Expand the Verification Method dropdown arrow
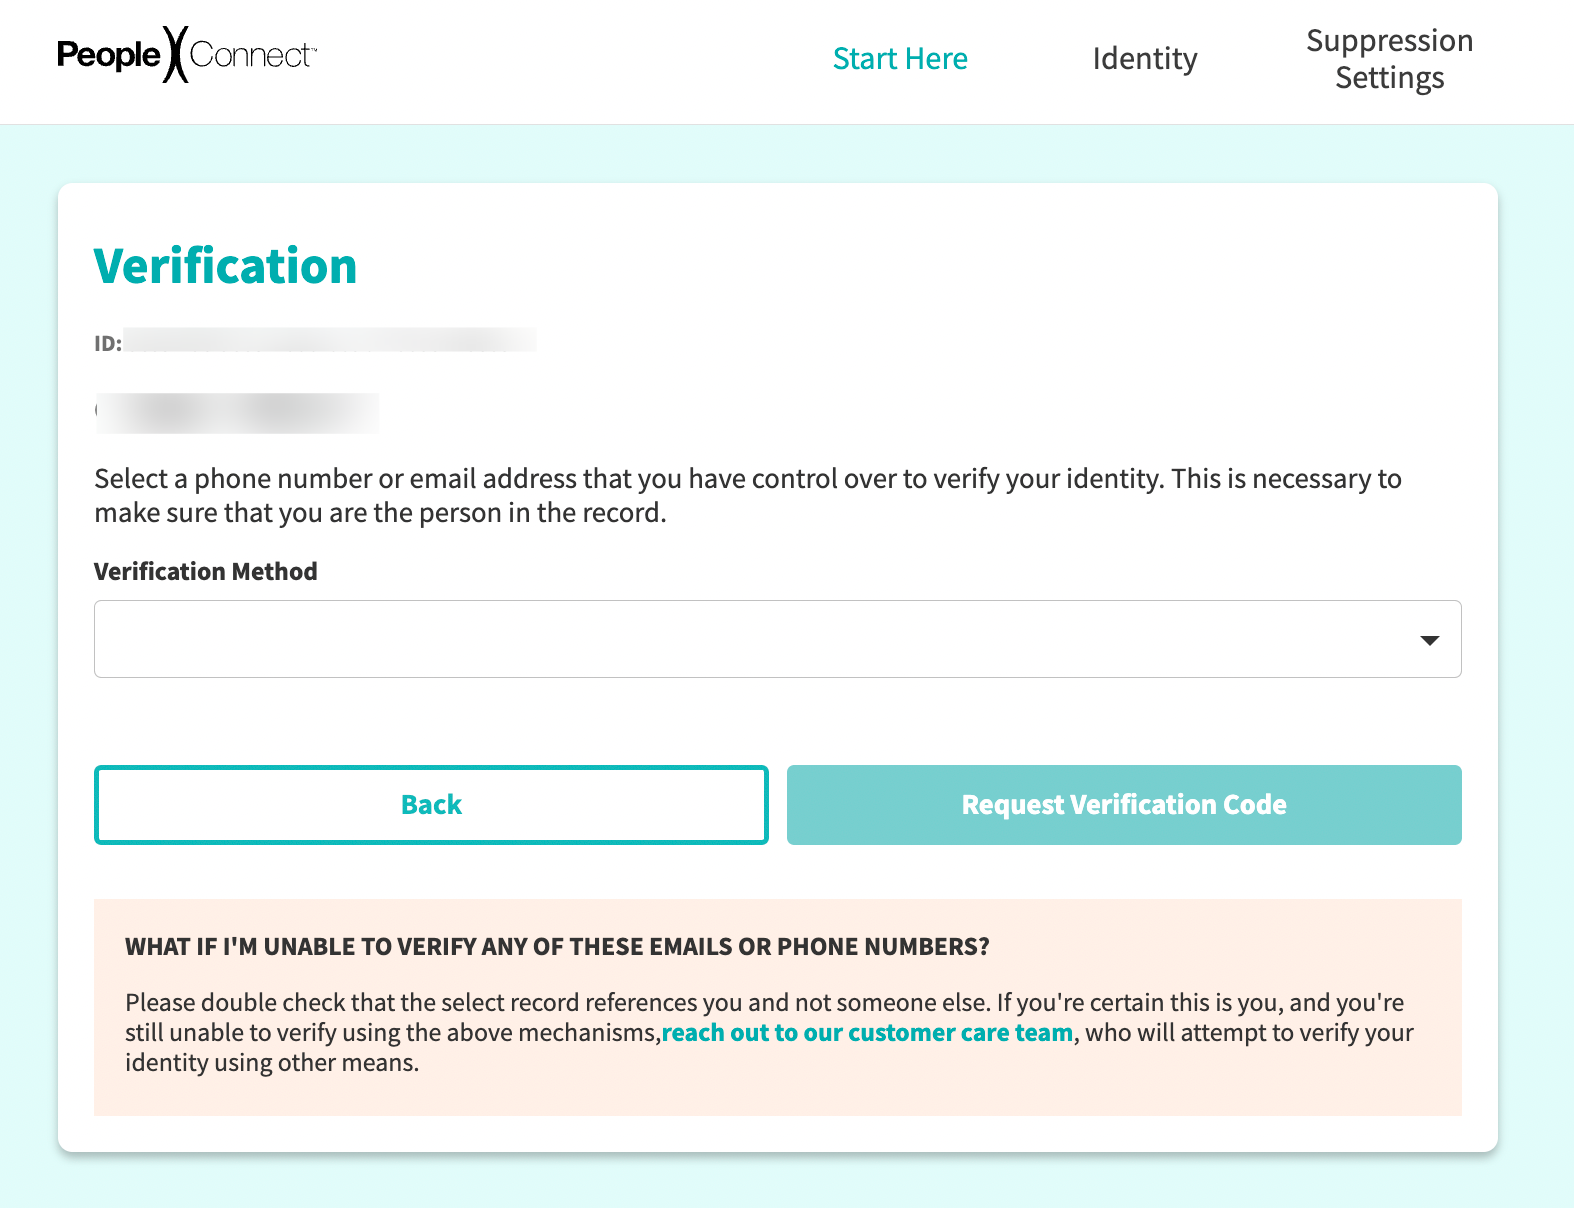Viewport: 1574px width, 1208px height. [1429, 640]
